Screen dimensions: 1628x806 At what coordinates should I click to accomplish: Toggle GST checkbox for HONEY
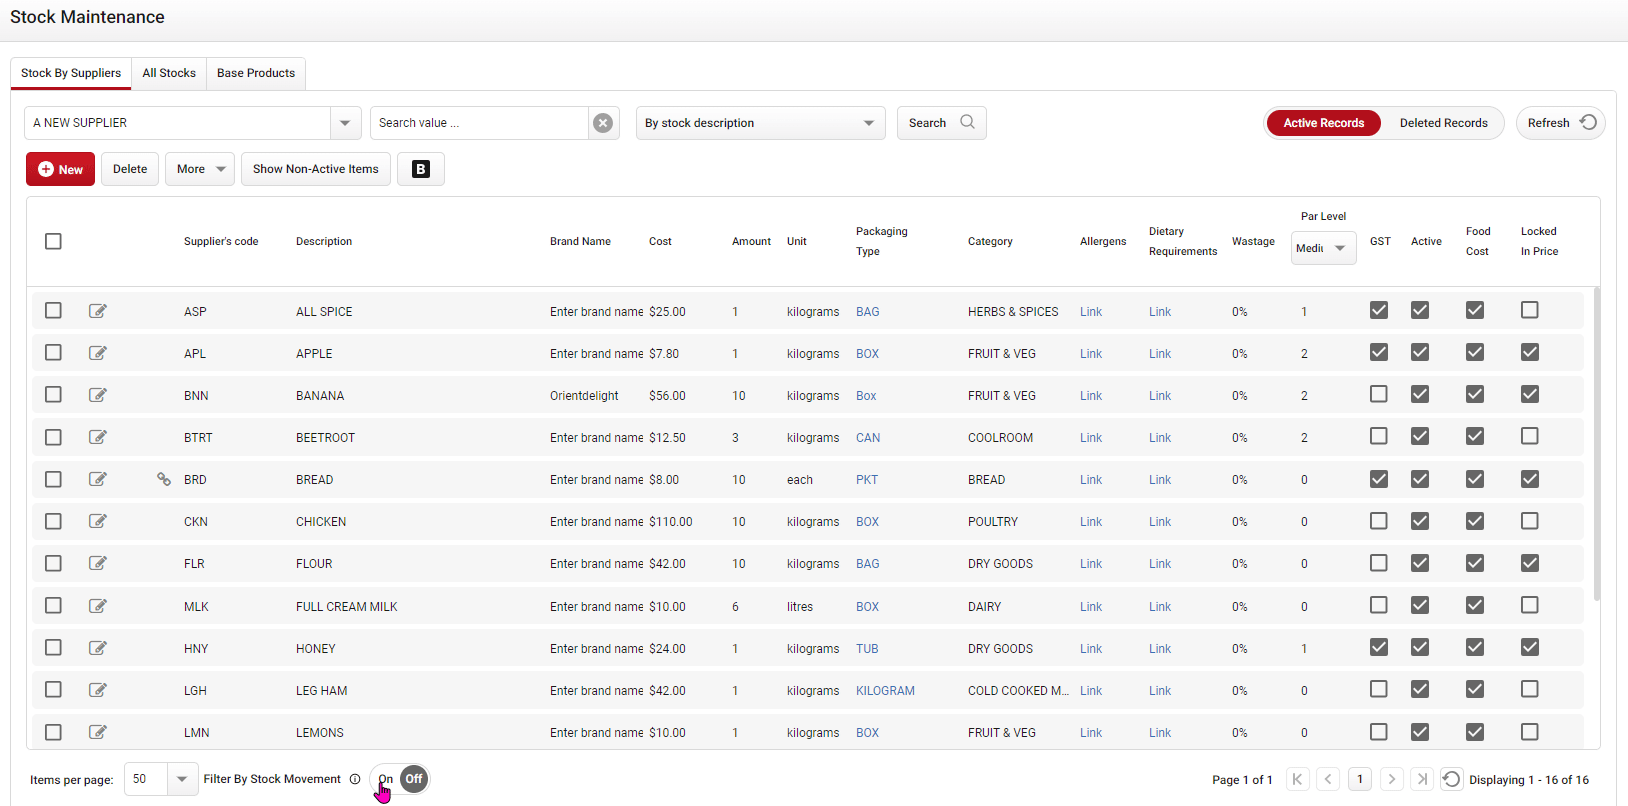click(1379, 647)
